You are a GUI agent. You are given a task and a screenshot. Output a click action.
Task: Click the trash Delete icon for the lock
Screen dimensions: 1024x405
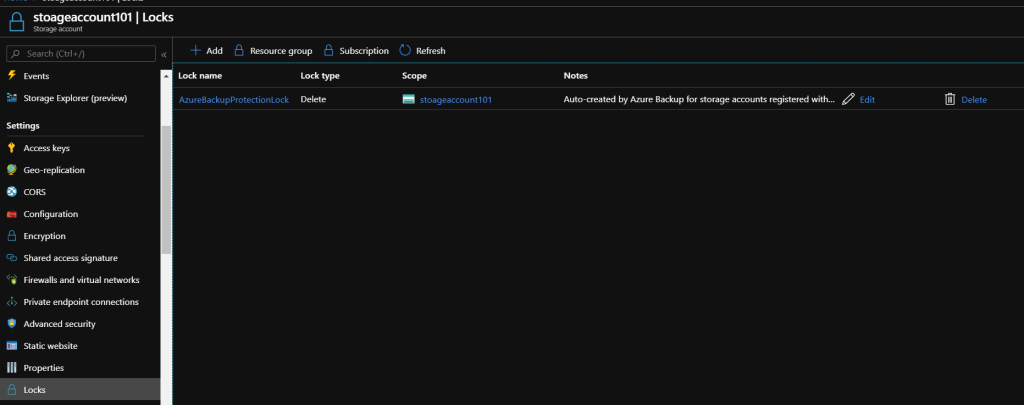950,100
